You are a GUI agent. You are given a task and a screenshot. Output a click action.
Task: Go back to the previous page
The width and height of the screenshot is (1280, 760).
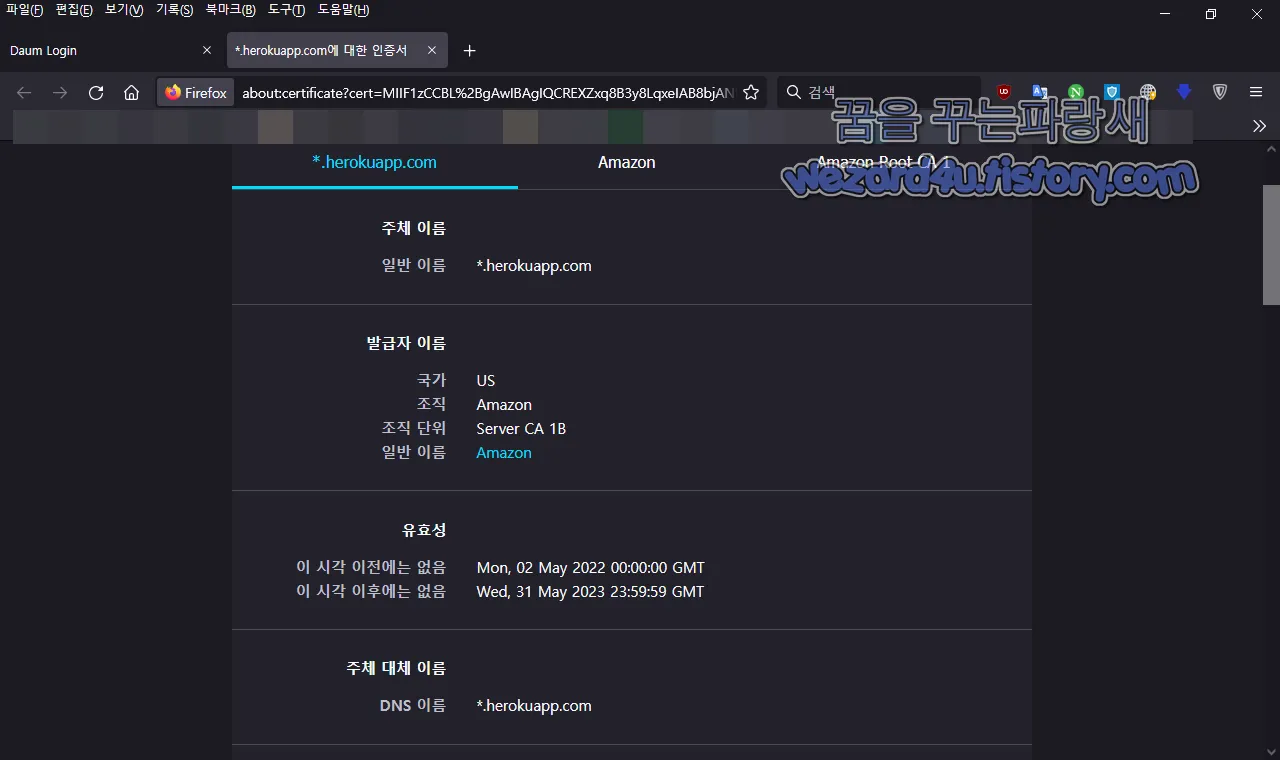click(24, 93)
